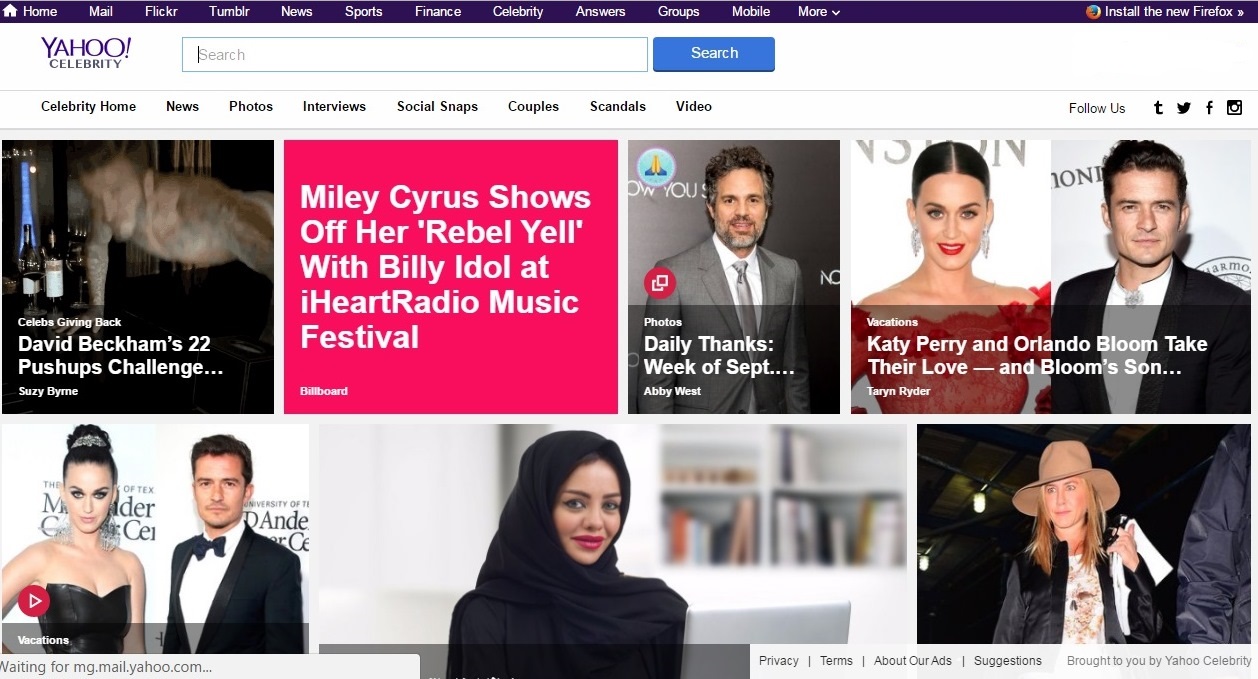
Task: Open the Yahoo Home icon link
Action: pos(11,11)
